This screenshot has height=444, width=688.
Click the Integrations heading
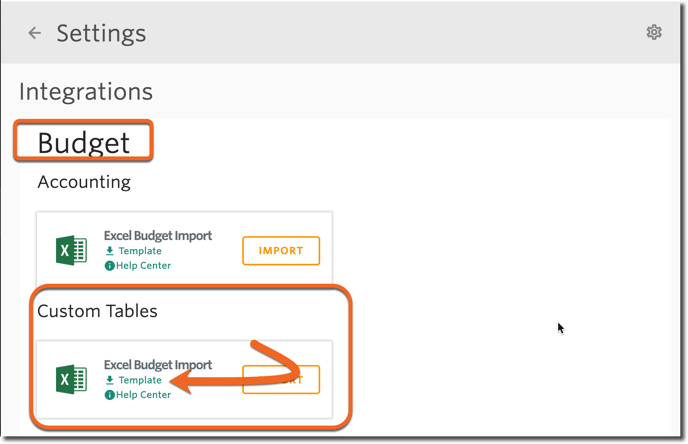[86, 91]
